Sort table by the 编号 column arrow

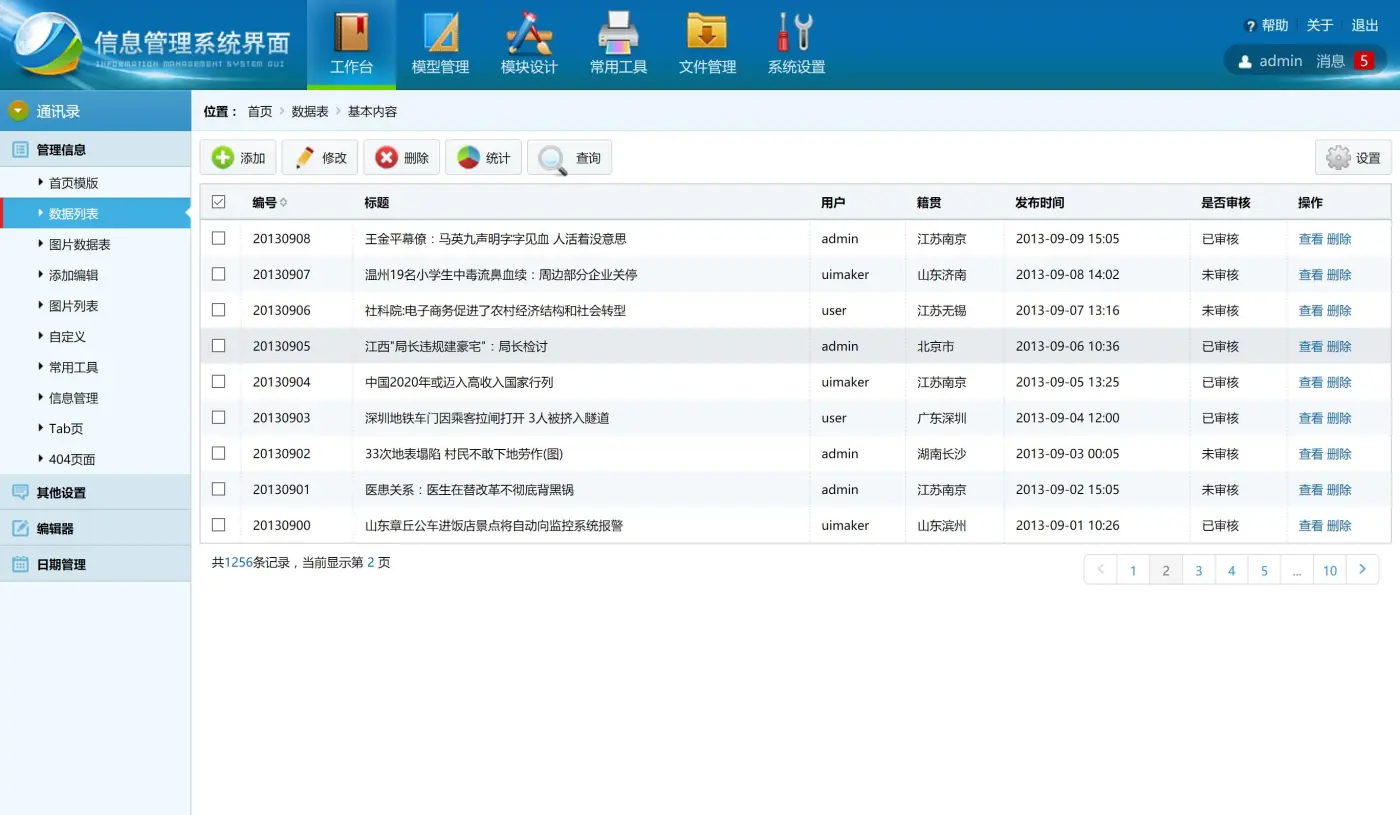284,203
